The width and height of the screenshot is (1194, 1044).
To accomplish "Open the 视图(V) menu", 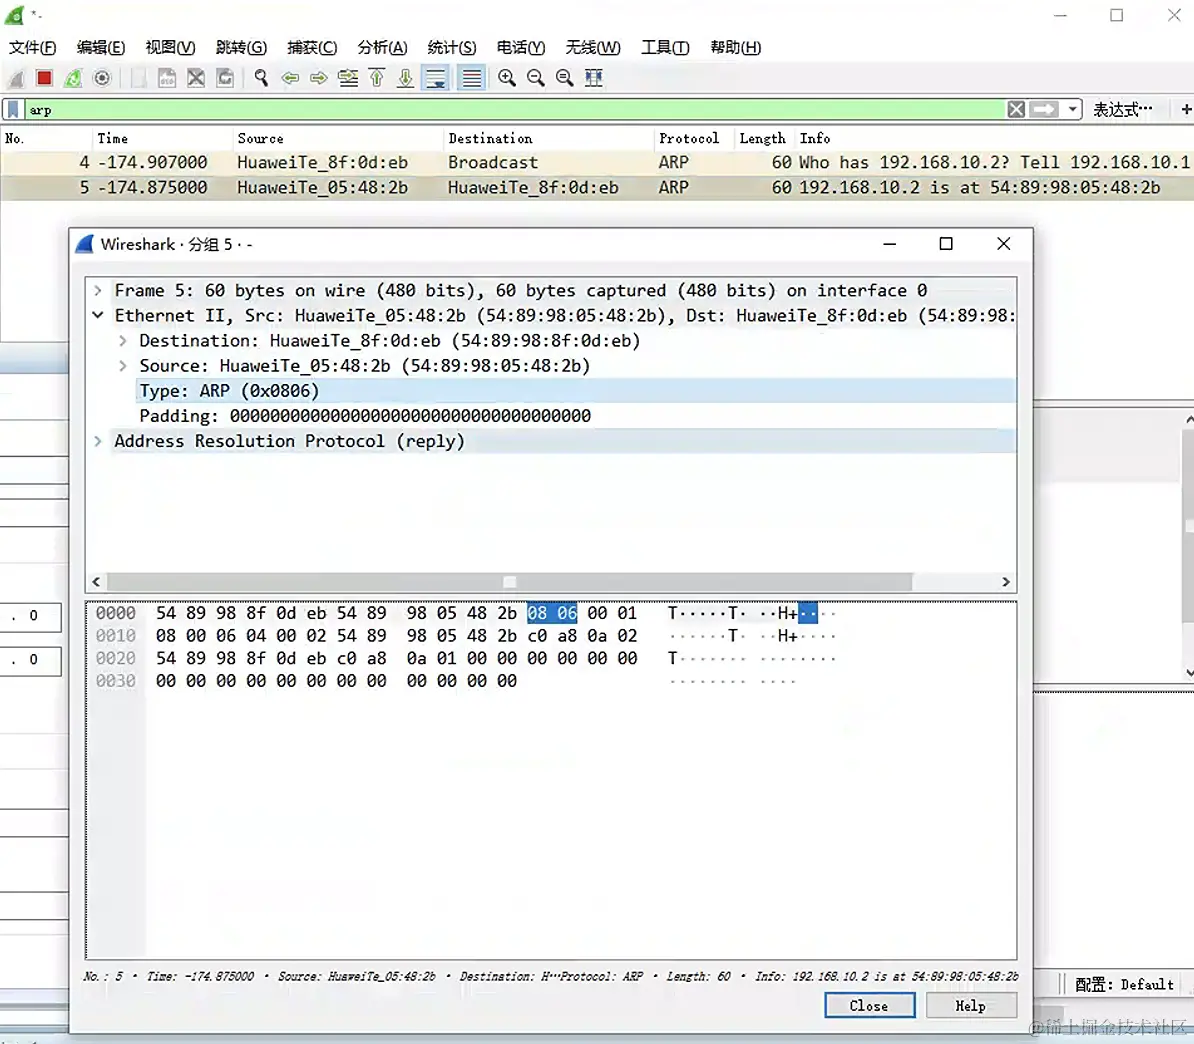I will 171,47.
